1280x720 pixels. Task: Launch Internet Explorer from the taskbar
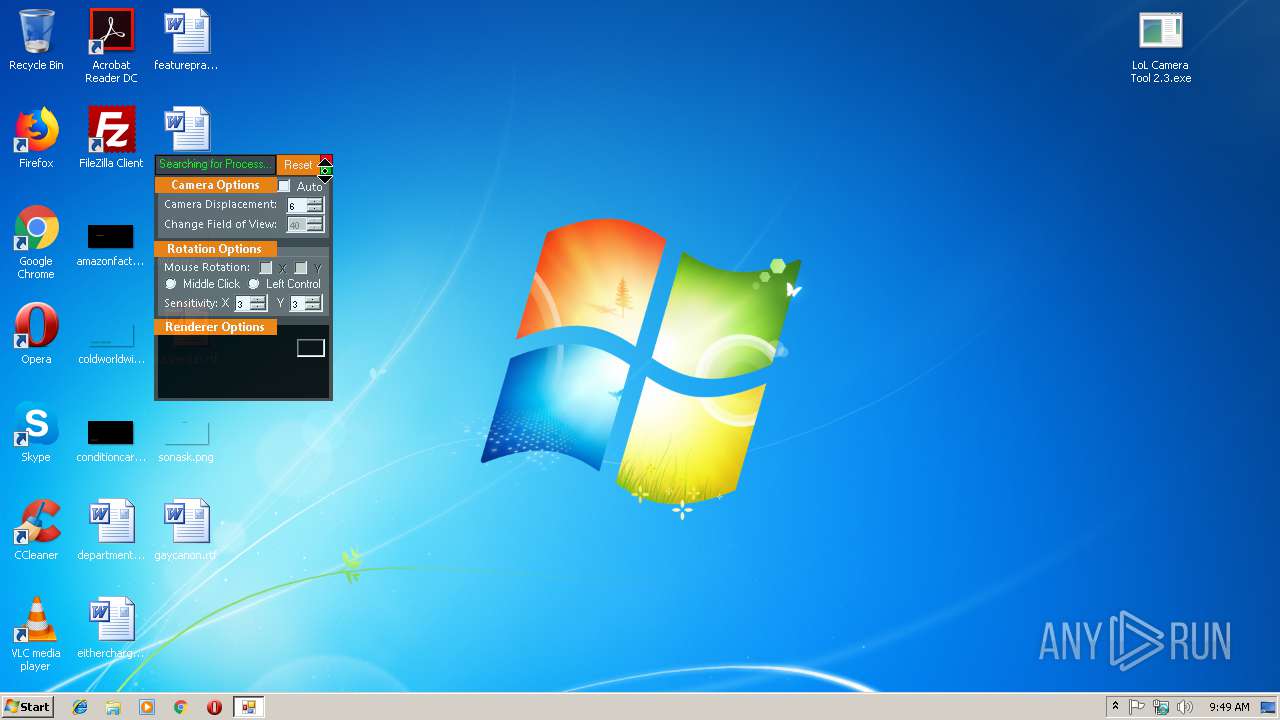click(x=80, y=707)
